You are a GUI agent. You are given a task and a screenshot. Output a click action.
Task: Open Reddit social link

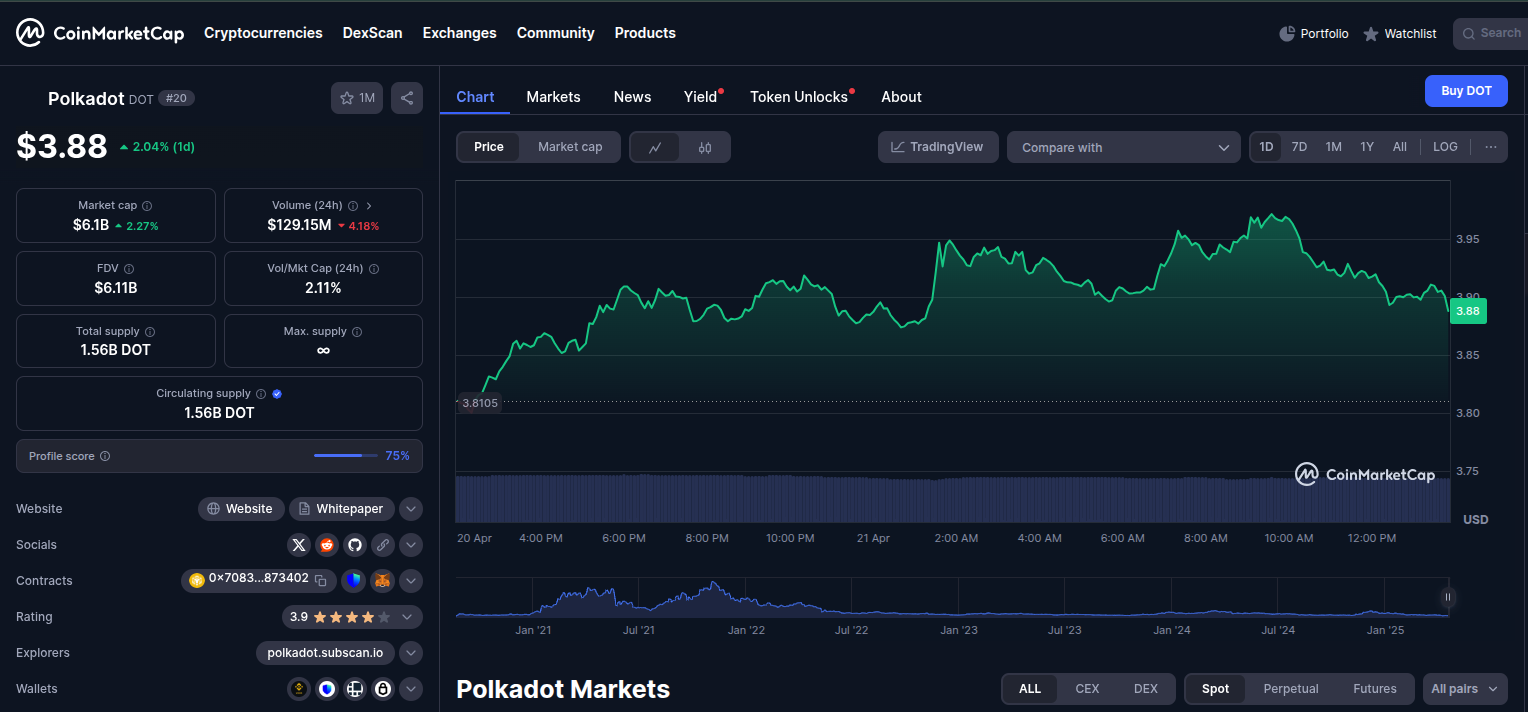tap(326, 545)
